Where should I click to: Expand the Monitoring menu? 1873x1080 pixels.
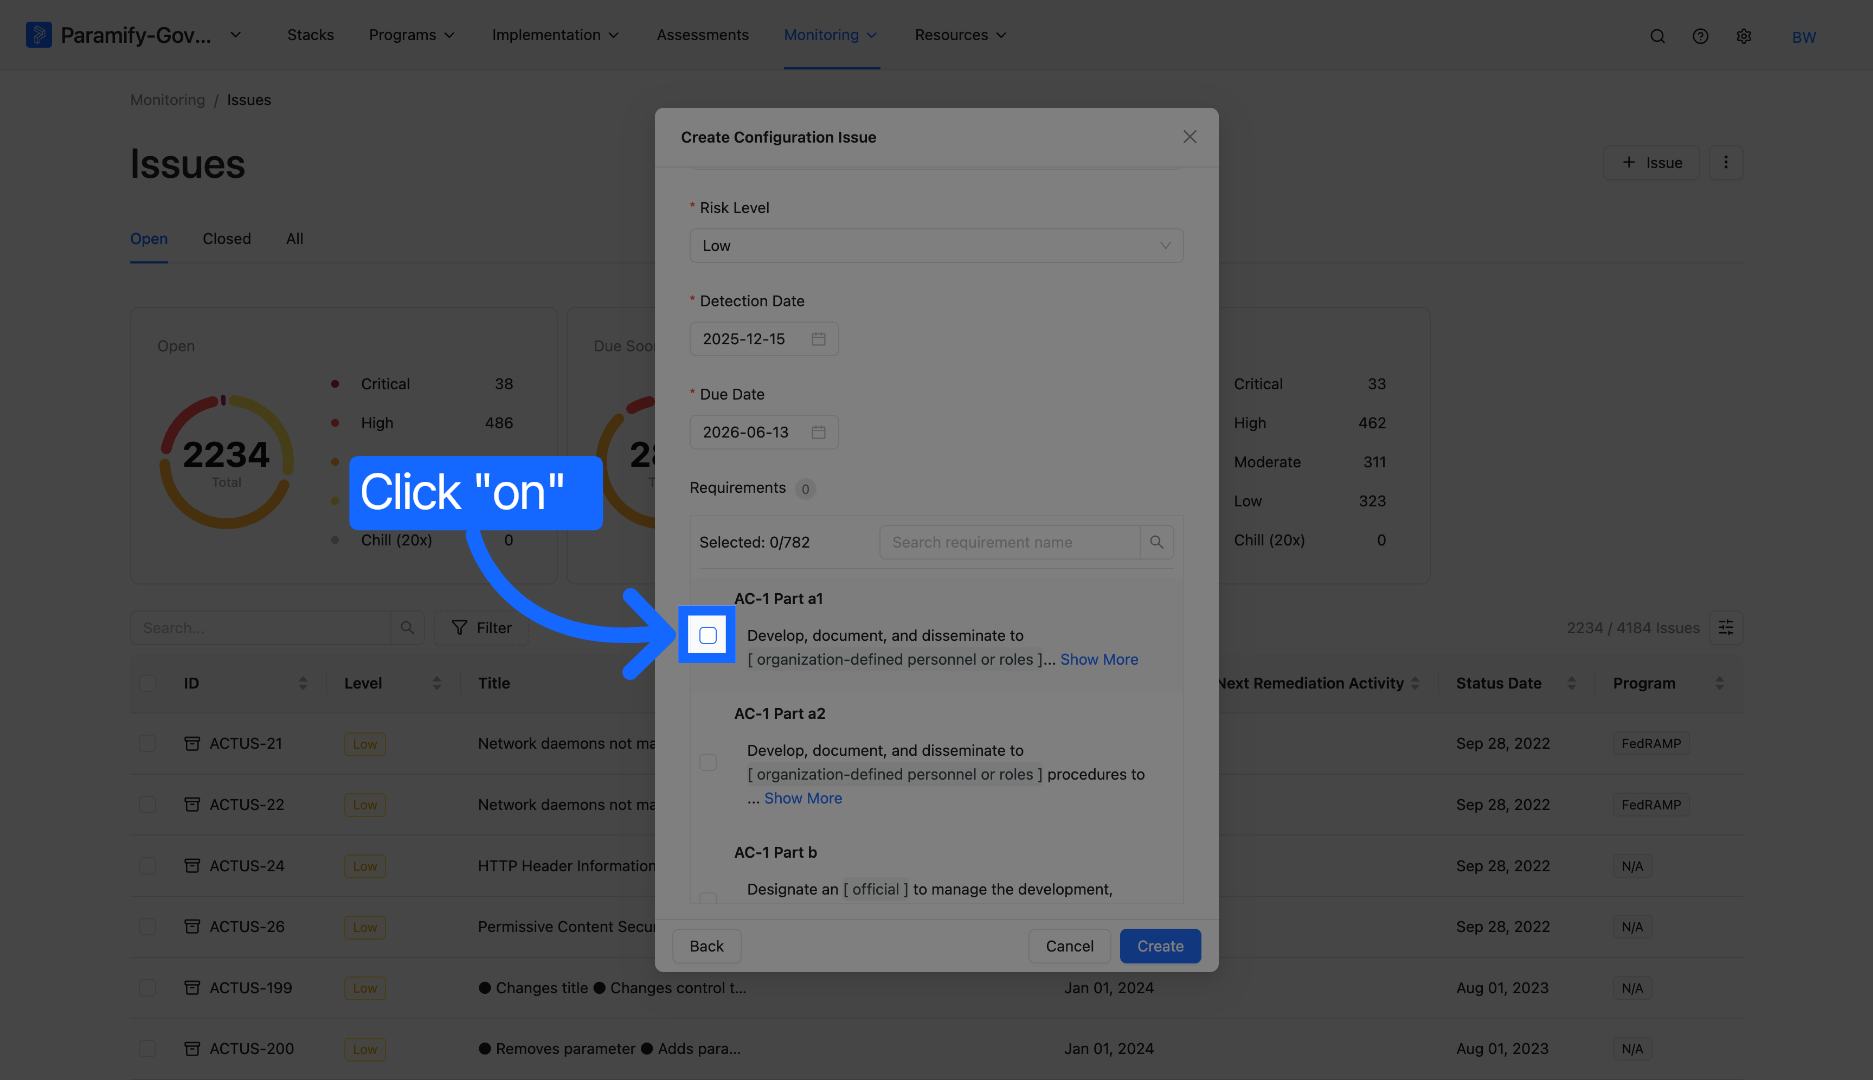830,35
